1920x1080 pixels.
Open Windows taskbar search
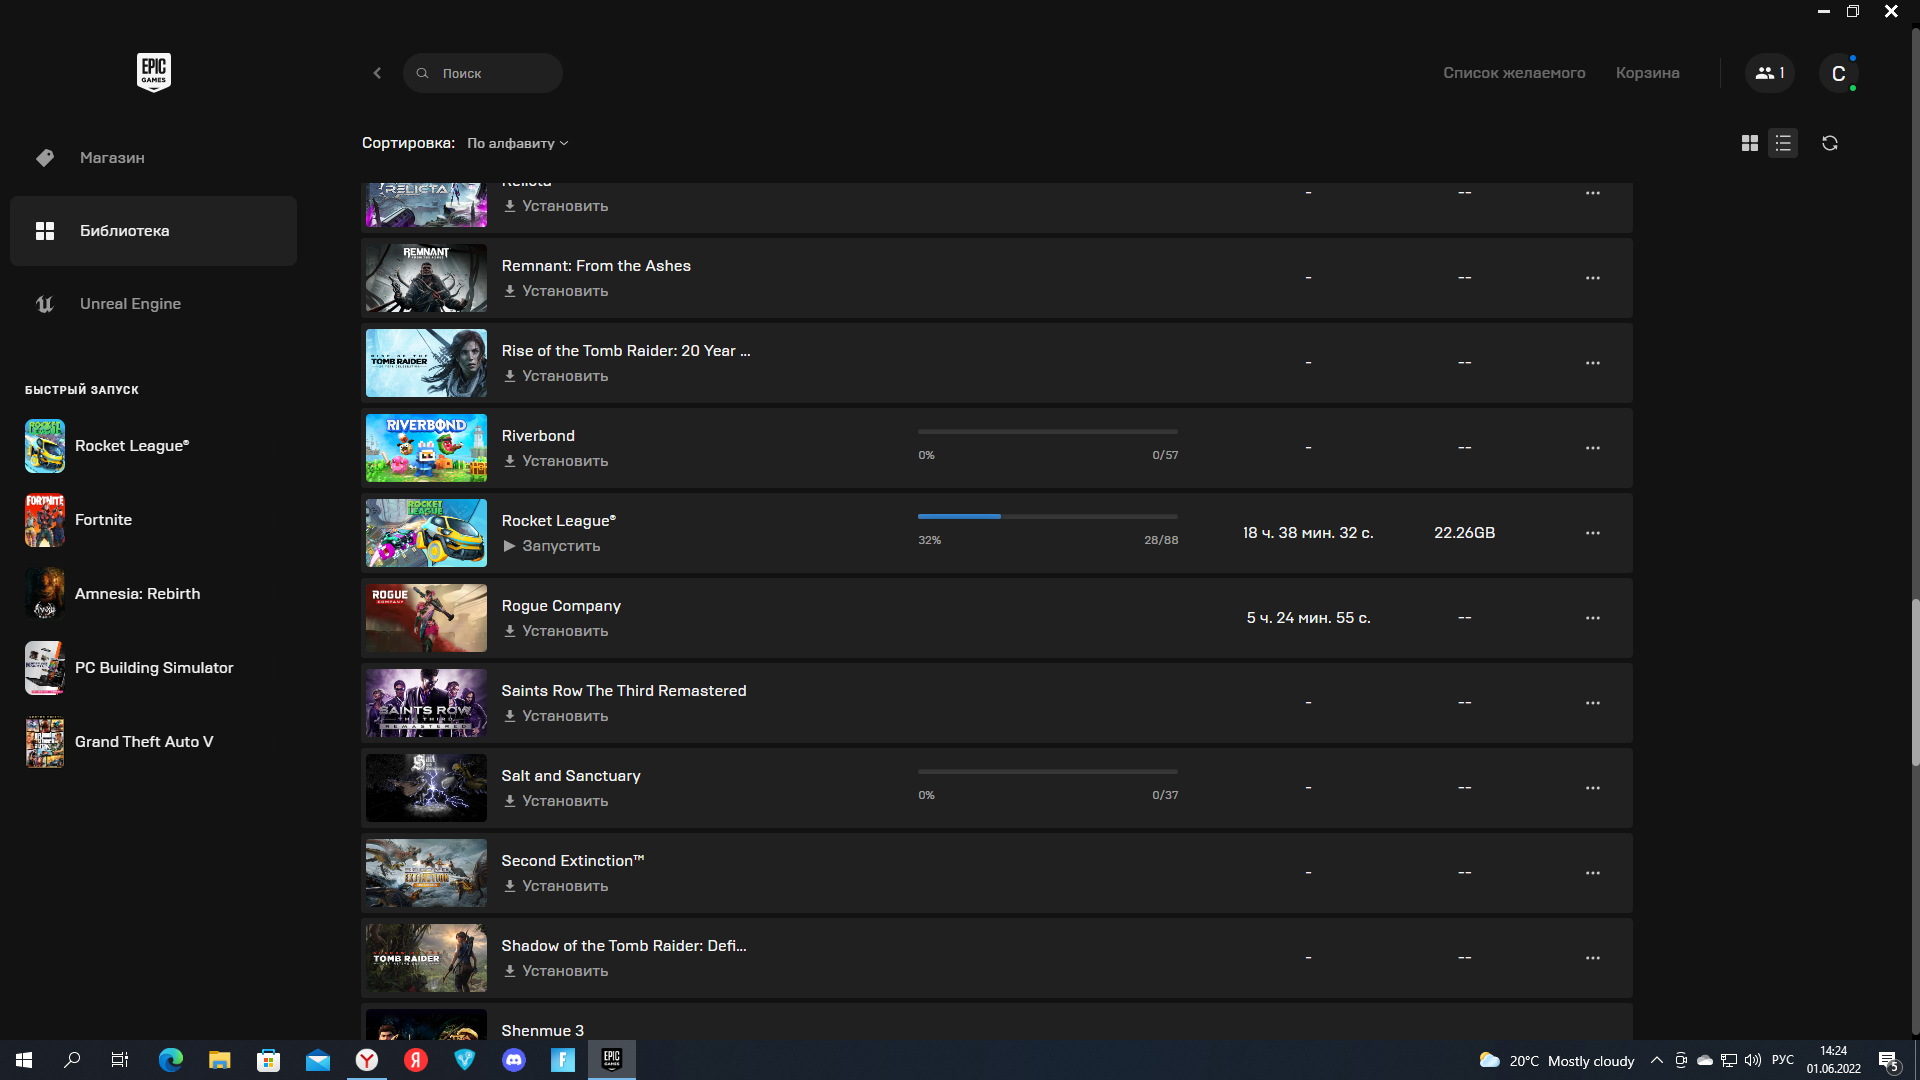[x=72, y=1060]
